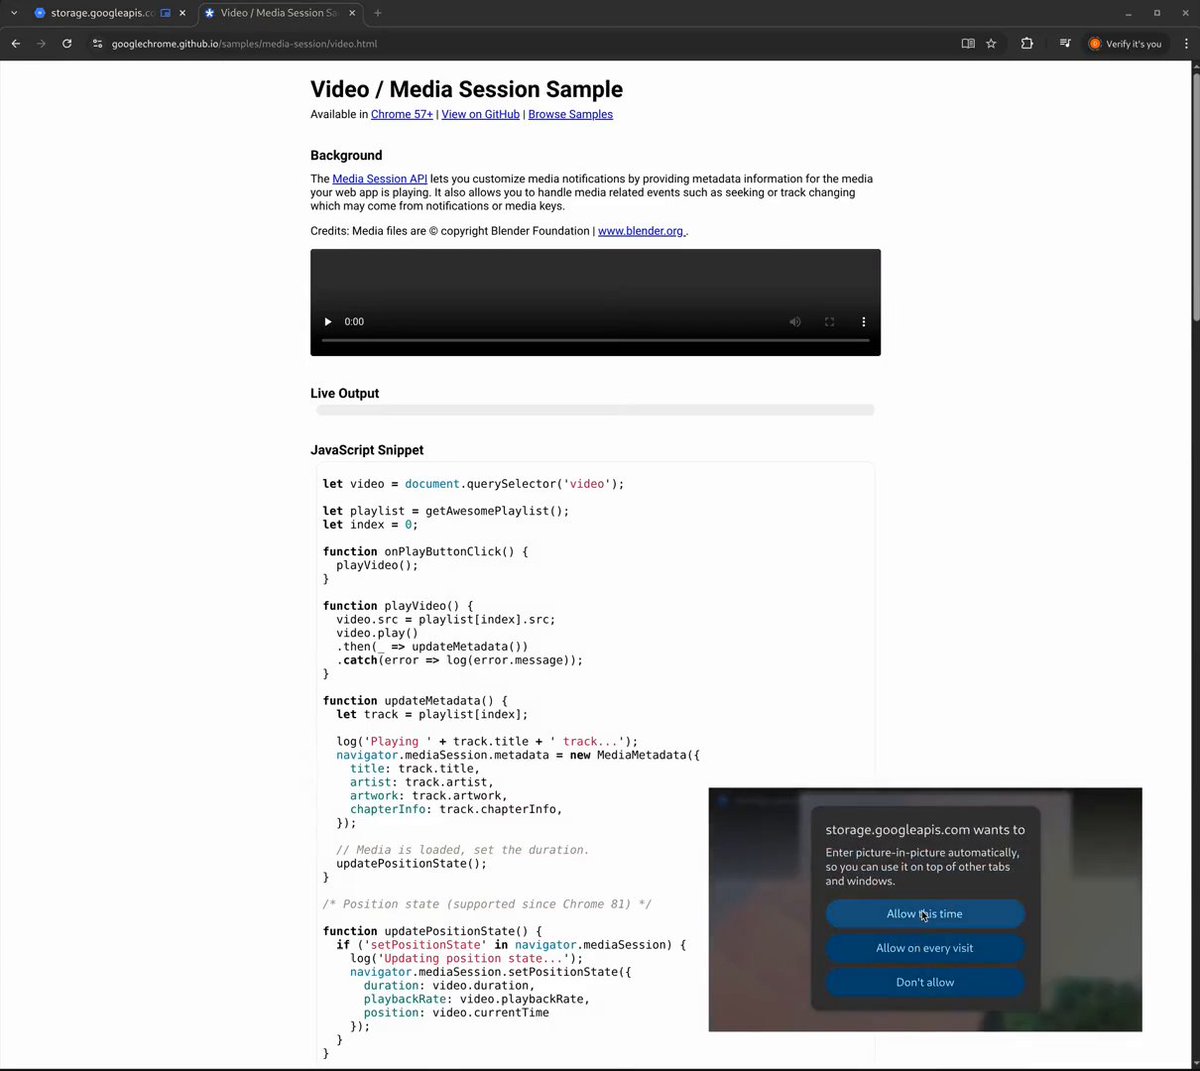Open the tab search dropdown arrow
The width and height of the screenshot is (1200, 1071).
coord(14,13)
